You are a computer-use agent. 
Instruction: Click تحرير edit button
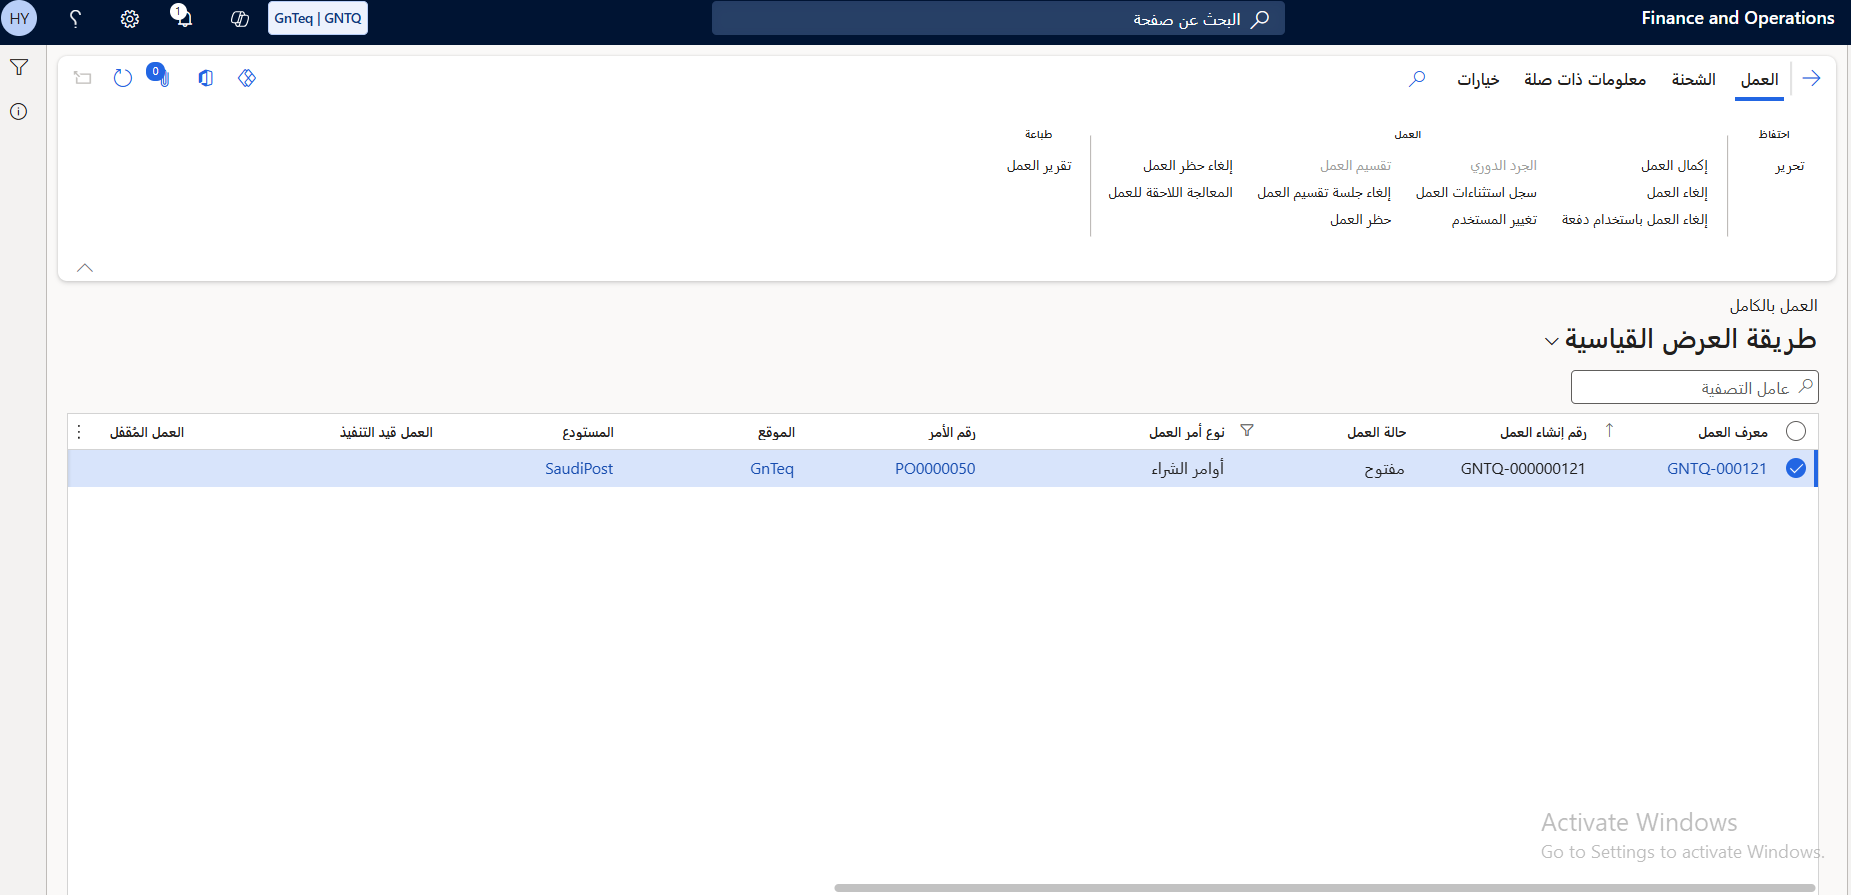click(x=1790, y=166)
